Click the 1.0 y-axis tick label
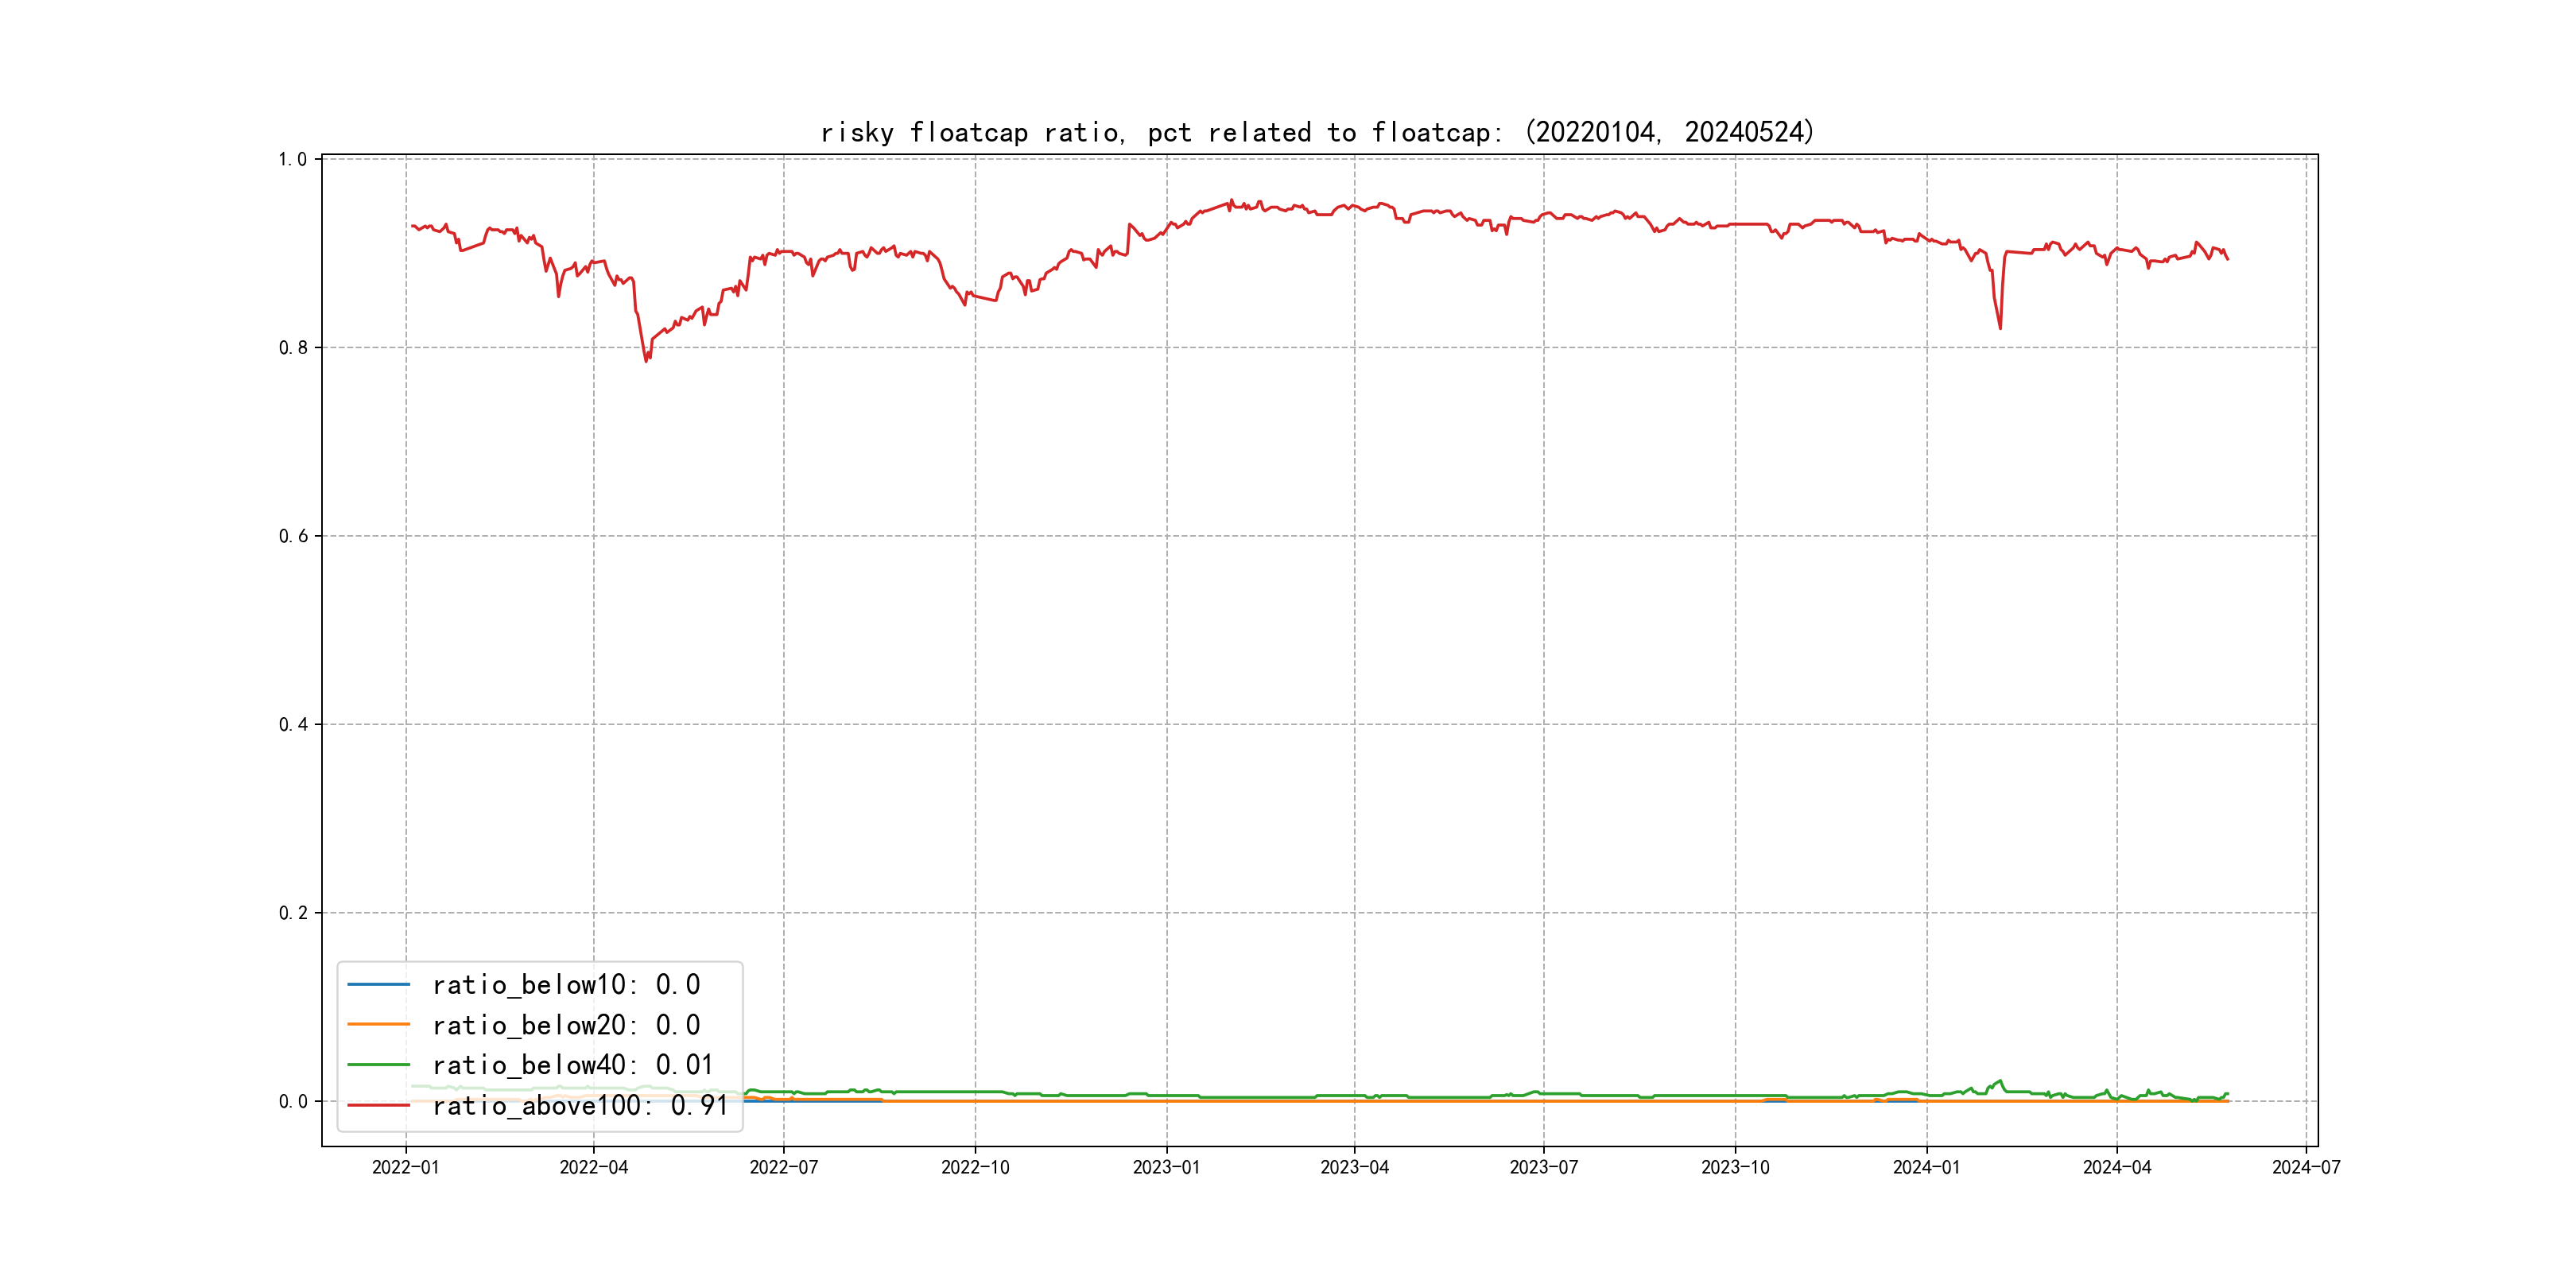The width and height of the screenshot is (2576, 1288). tap(293, 159)
